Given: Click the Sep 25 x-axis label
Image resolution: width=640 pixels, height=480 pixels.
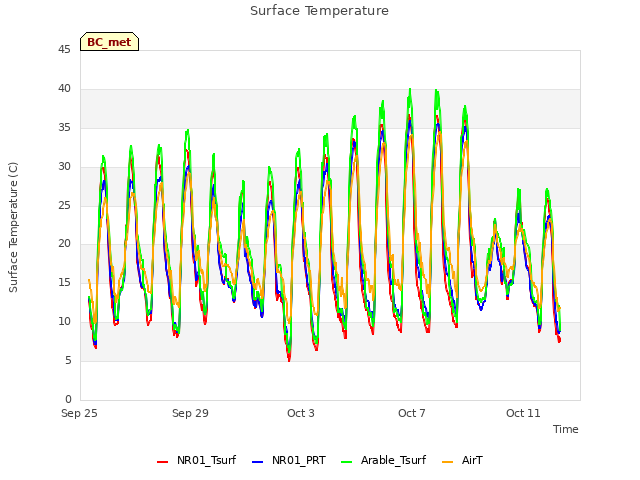Looking at the screenshot, I should (79, 413).
